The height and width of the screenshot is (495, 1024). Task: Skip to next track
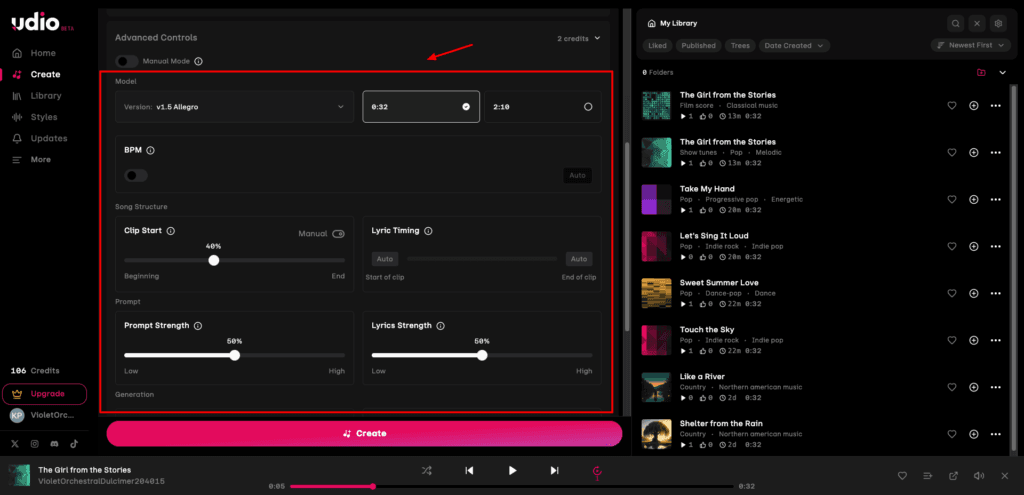coord(554,470)
